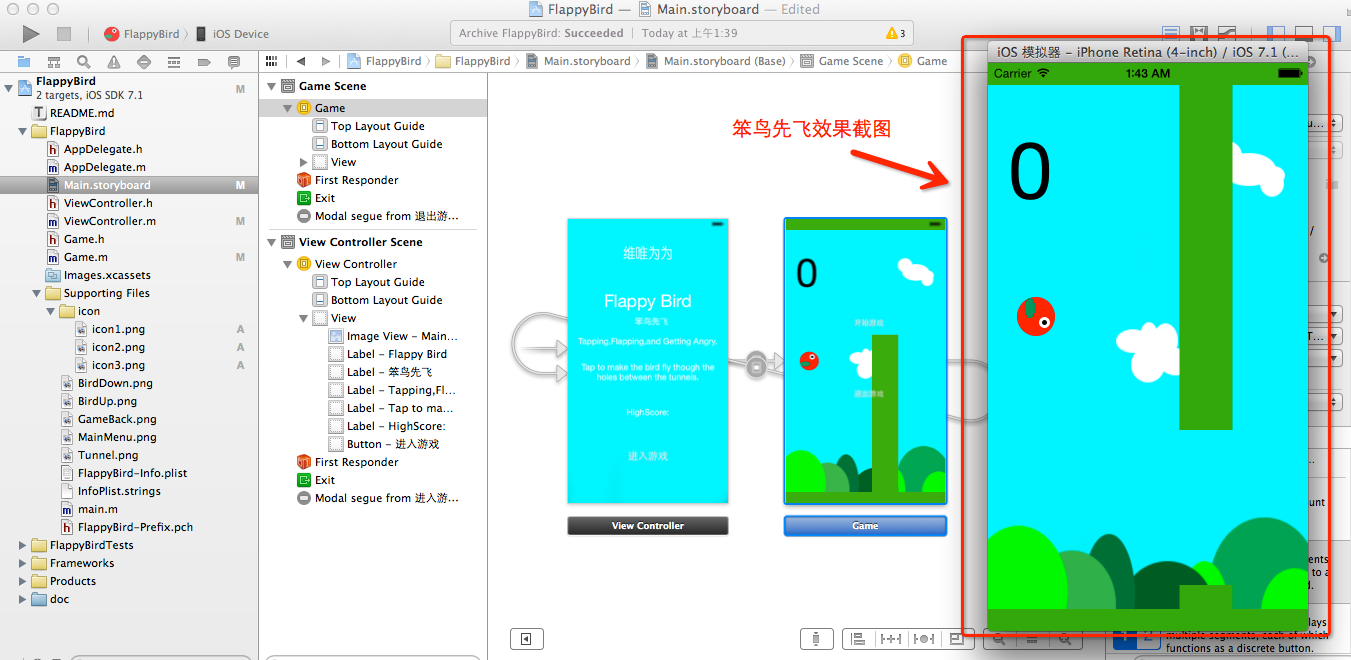Toggle the document outline button below the canvas
This screenshot has height=660, width=1351.
(526, 638)
